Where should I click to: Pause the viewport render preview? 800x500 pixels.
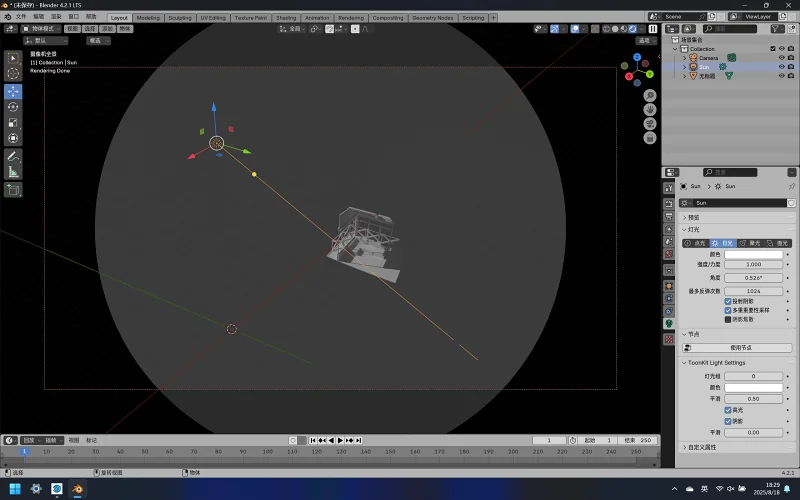tap(653, 29)
